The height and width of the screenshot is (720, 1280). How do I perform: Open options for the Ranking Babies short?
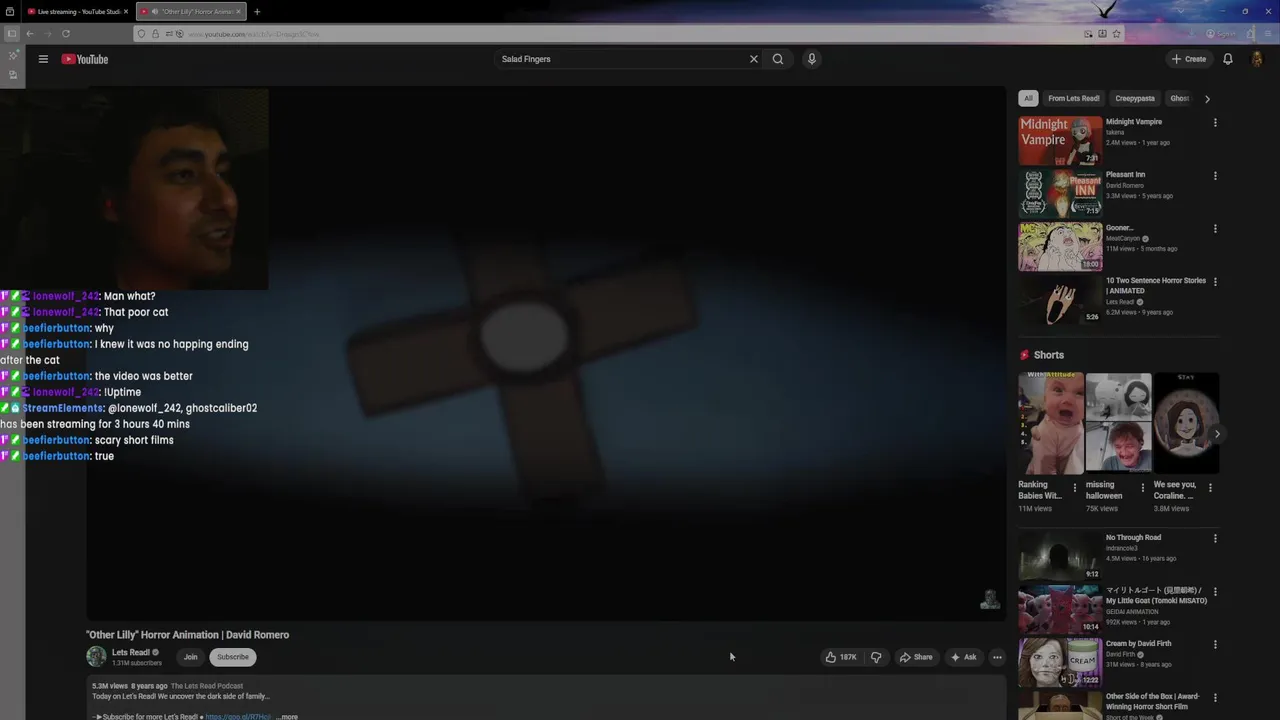pos(1075,488)
